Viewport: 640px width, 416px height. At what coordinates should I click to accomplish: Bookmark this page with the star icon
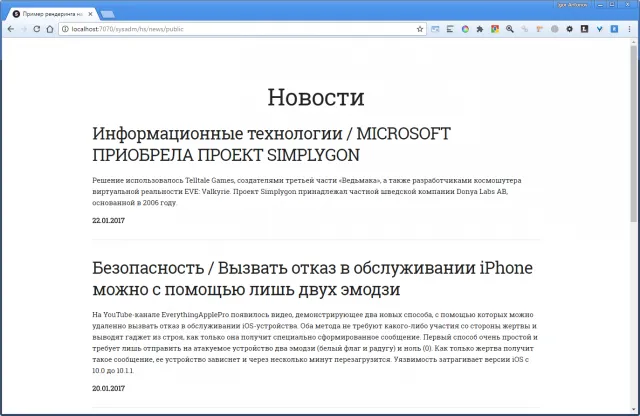coord(420,29)
